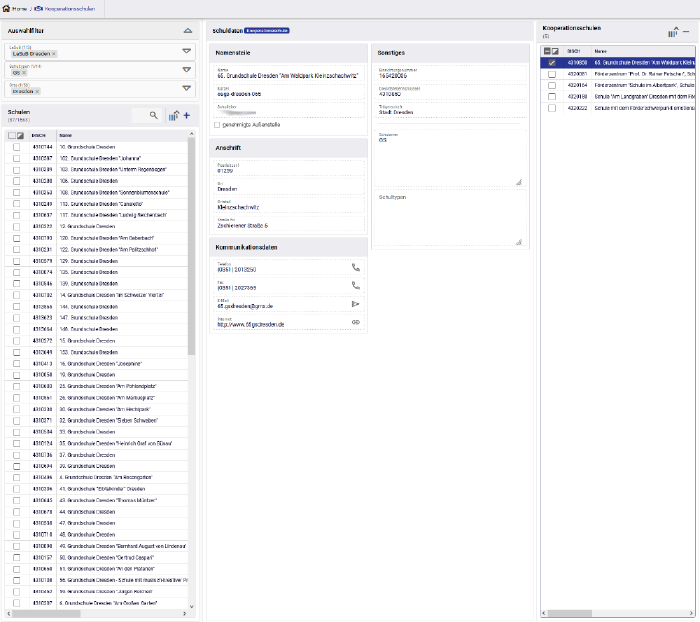Collapse the Auswahlfilter panel

pyautogui.click(x=186, y=31)
